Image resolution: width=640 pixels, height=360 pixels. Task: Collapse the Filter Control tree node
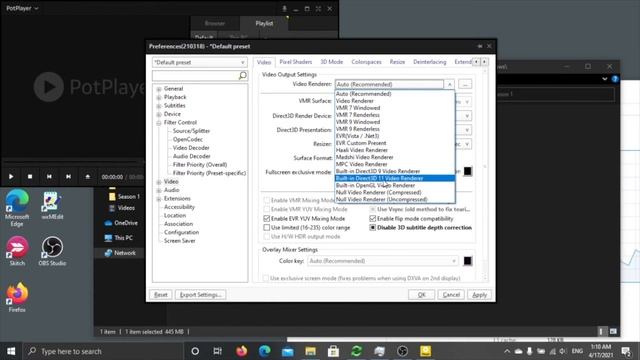click(159, 122)
